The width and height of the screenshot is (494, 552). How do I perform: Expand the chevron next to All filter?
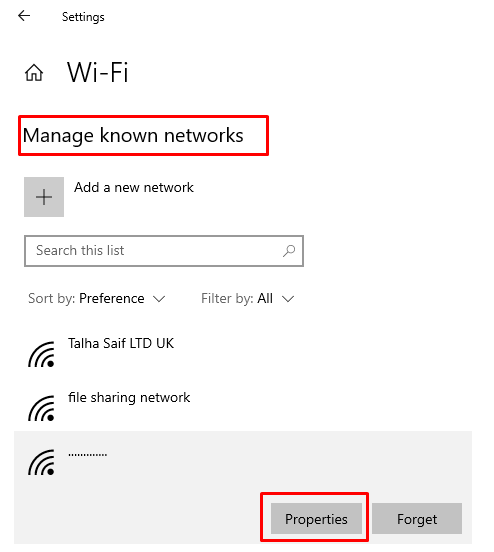point(288,299)
